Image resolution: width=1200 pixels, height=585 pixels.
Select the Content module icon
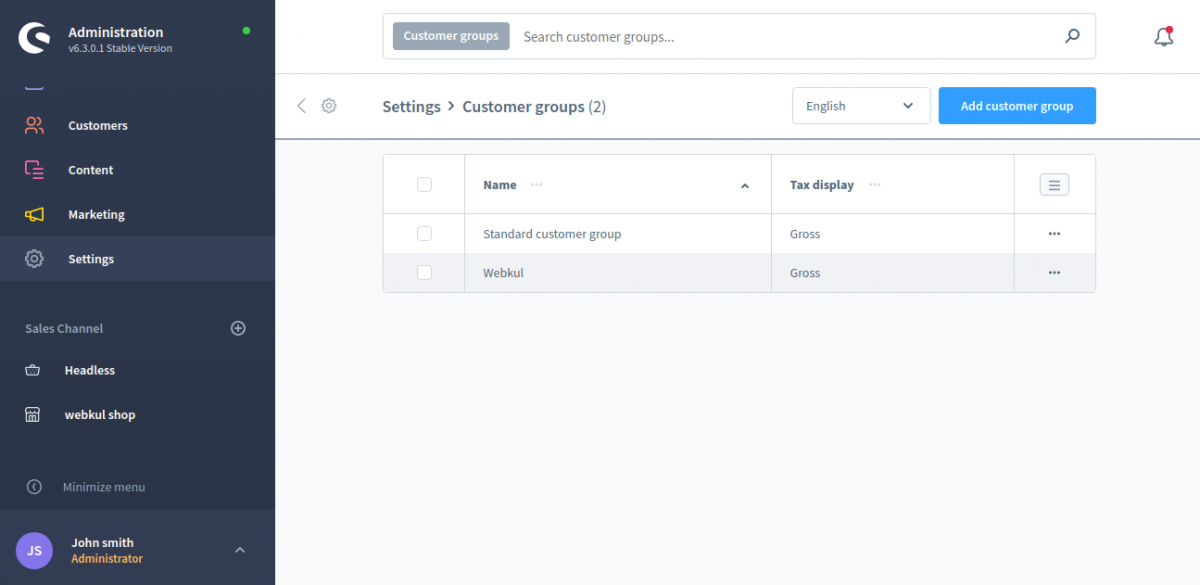90,169
